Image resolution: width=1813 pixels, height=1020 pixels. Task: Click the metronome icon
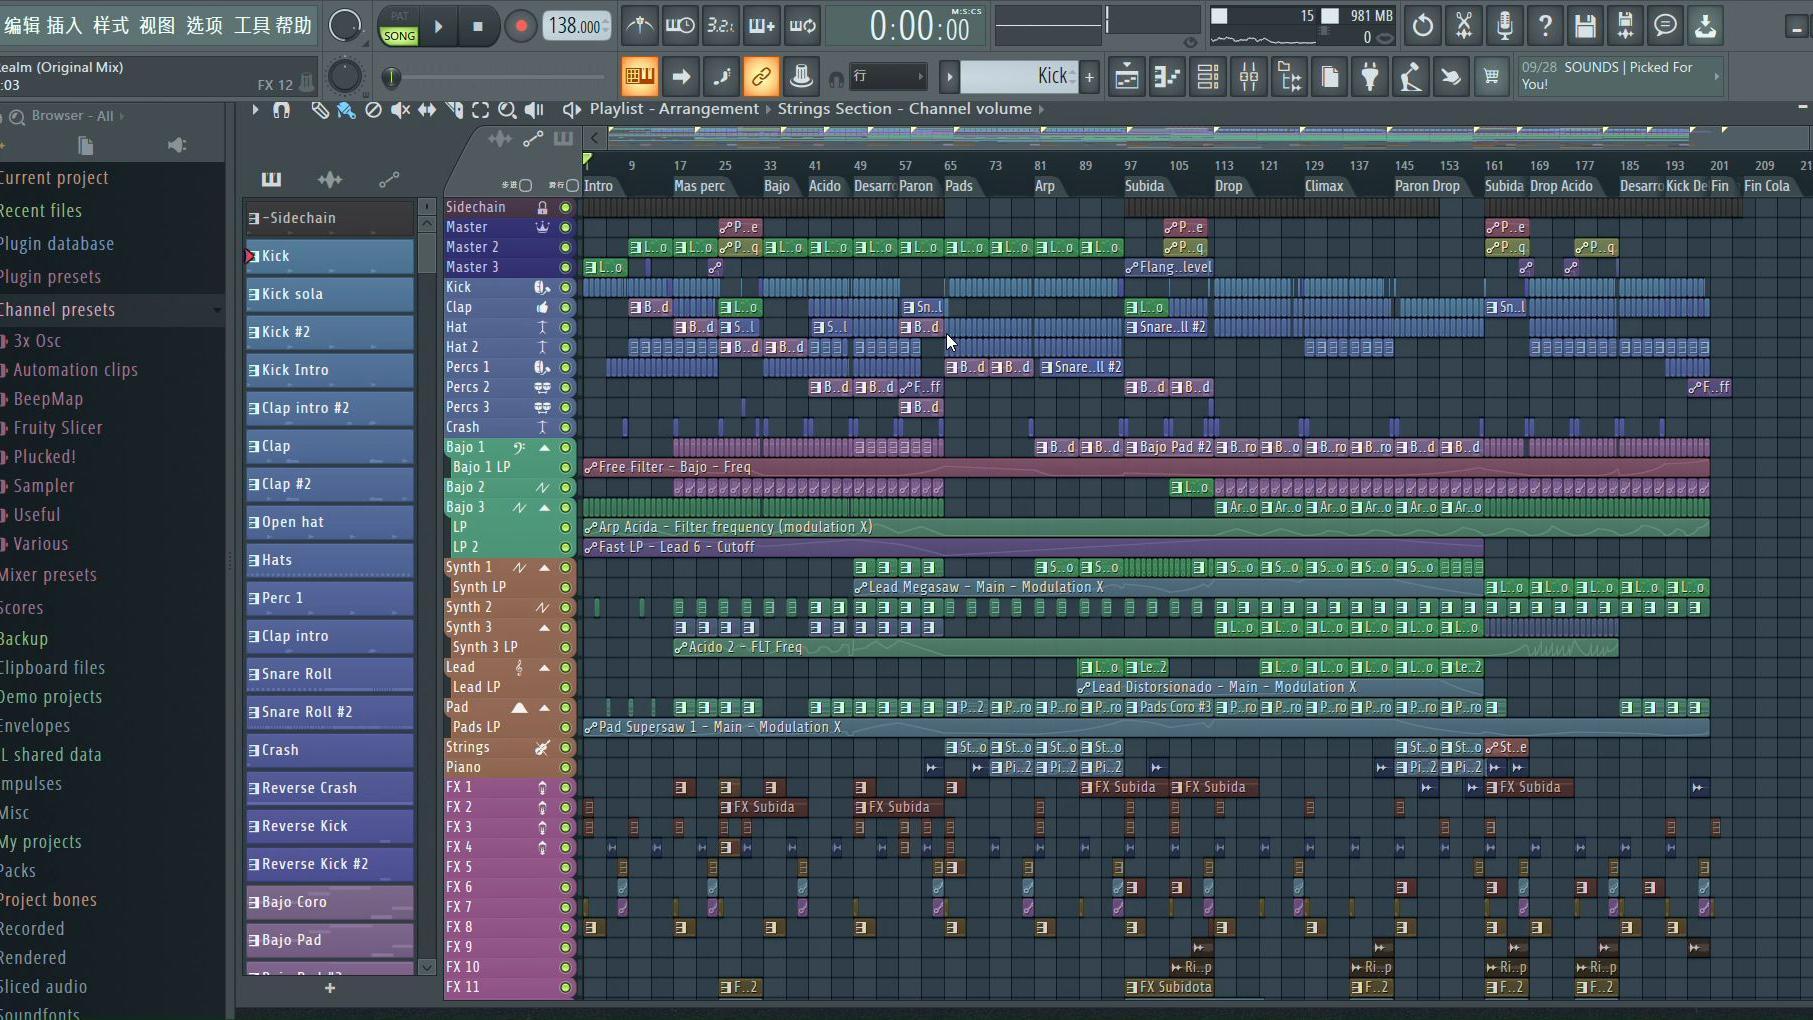click(x=640, y=27)
